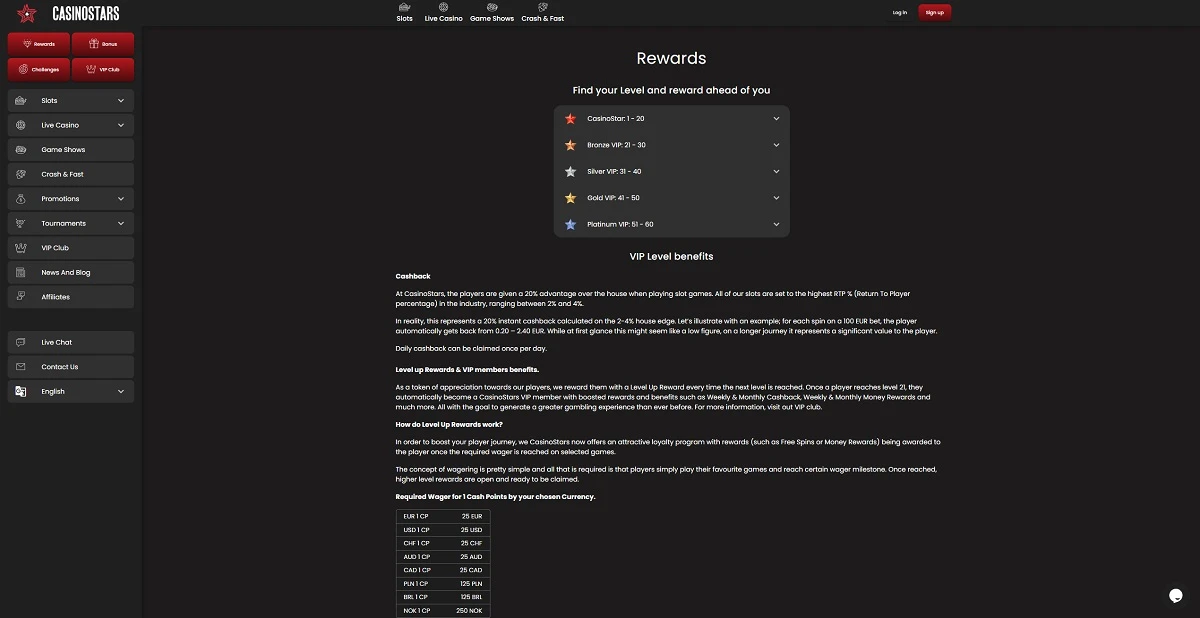Open the red VIP Club tile
Viewport: 1200px width, 618px height.
(x=103, y=70)
